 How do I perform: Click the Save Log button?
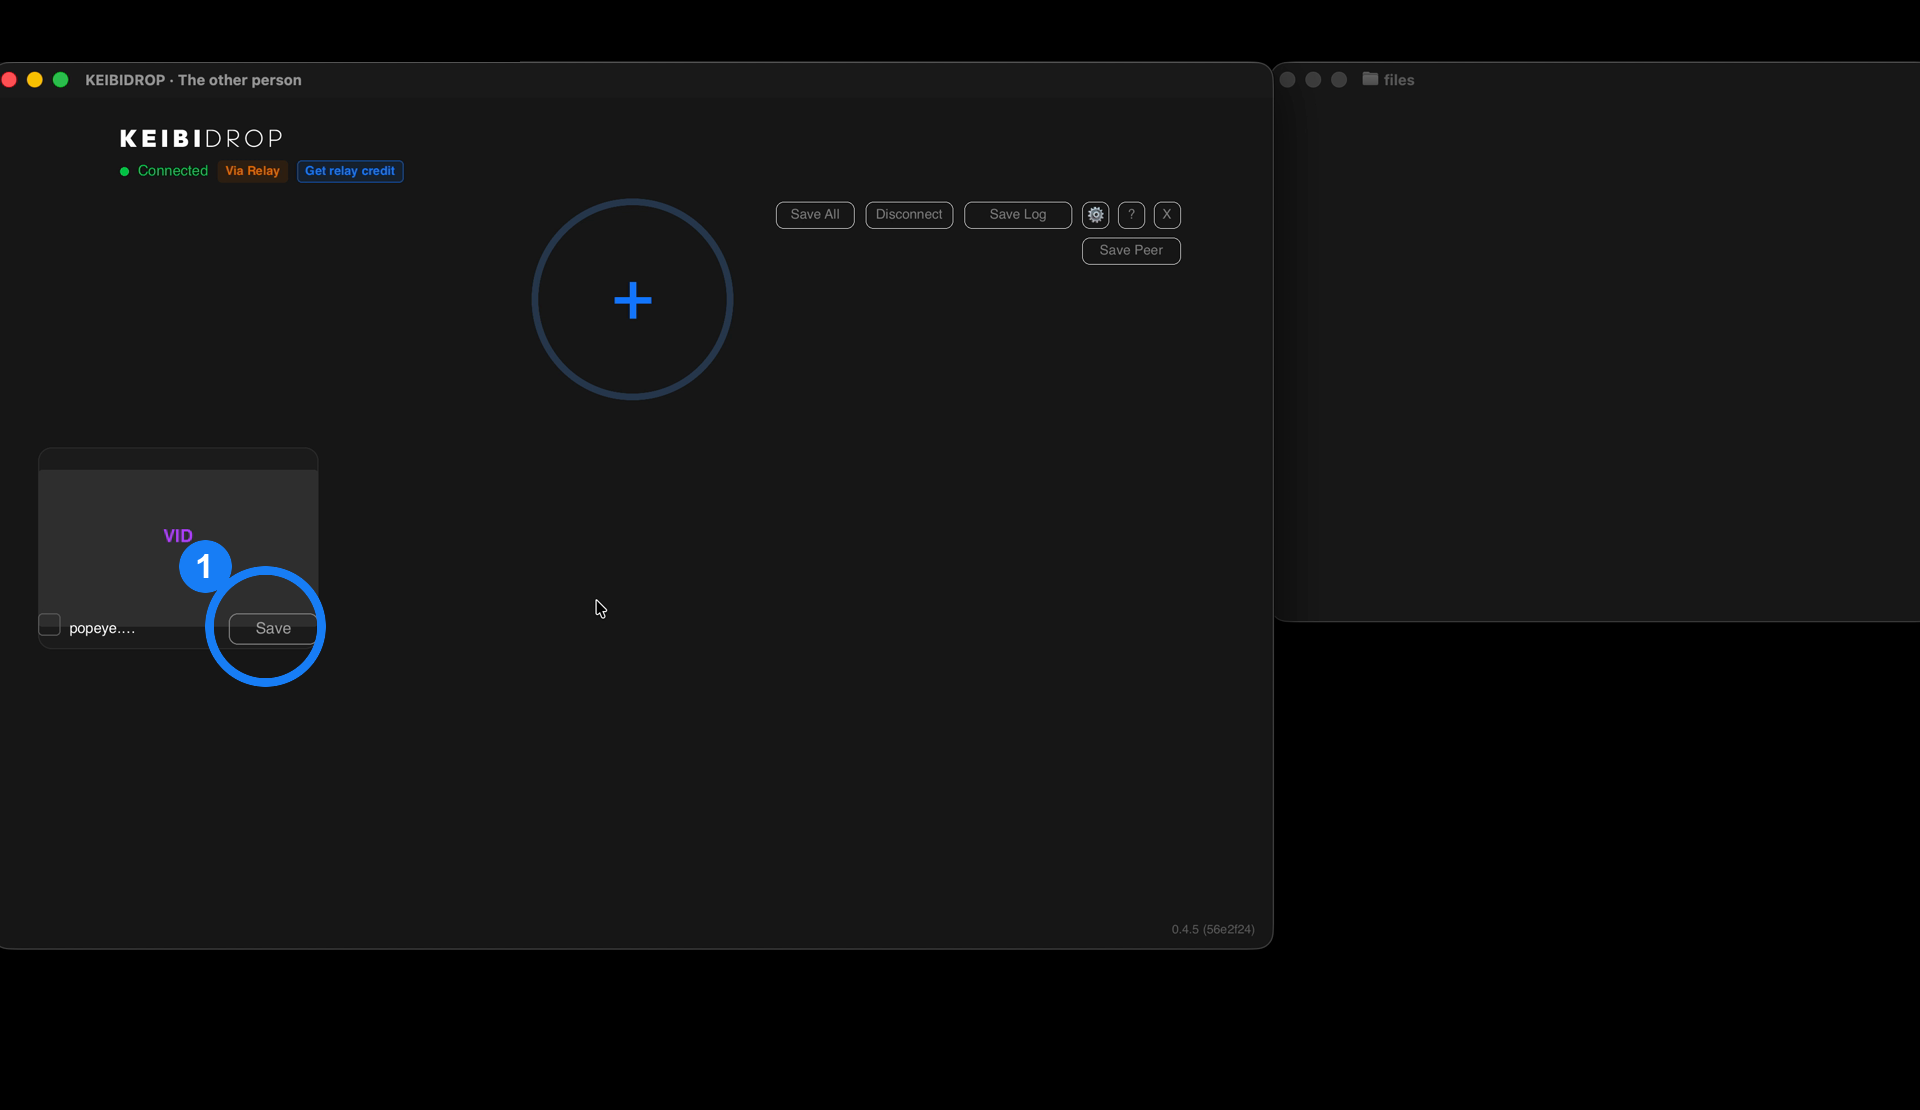click(x=1018, y=215)
